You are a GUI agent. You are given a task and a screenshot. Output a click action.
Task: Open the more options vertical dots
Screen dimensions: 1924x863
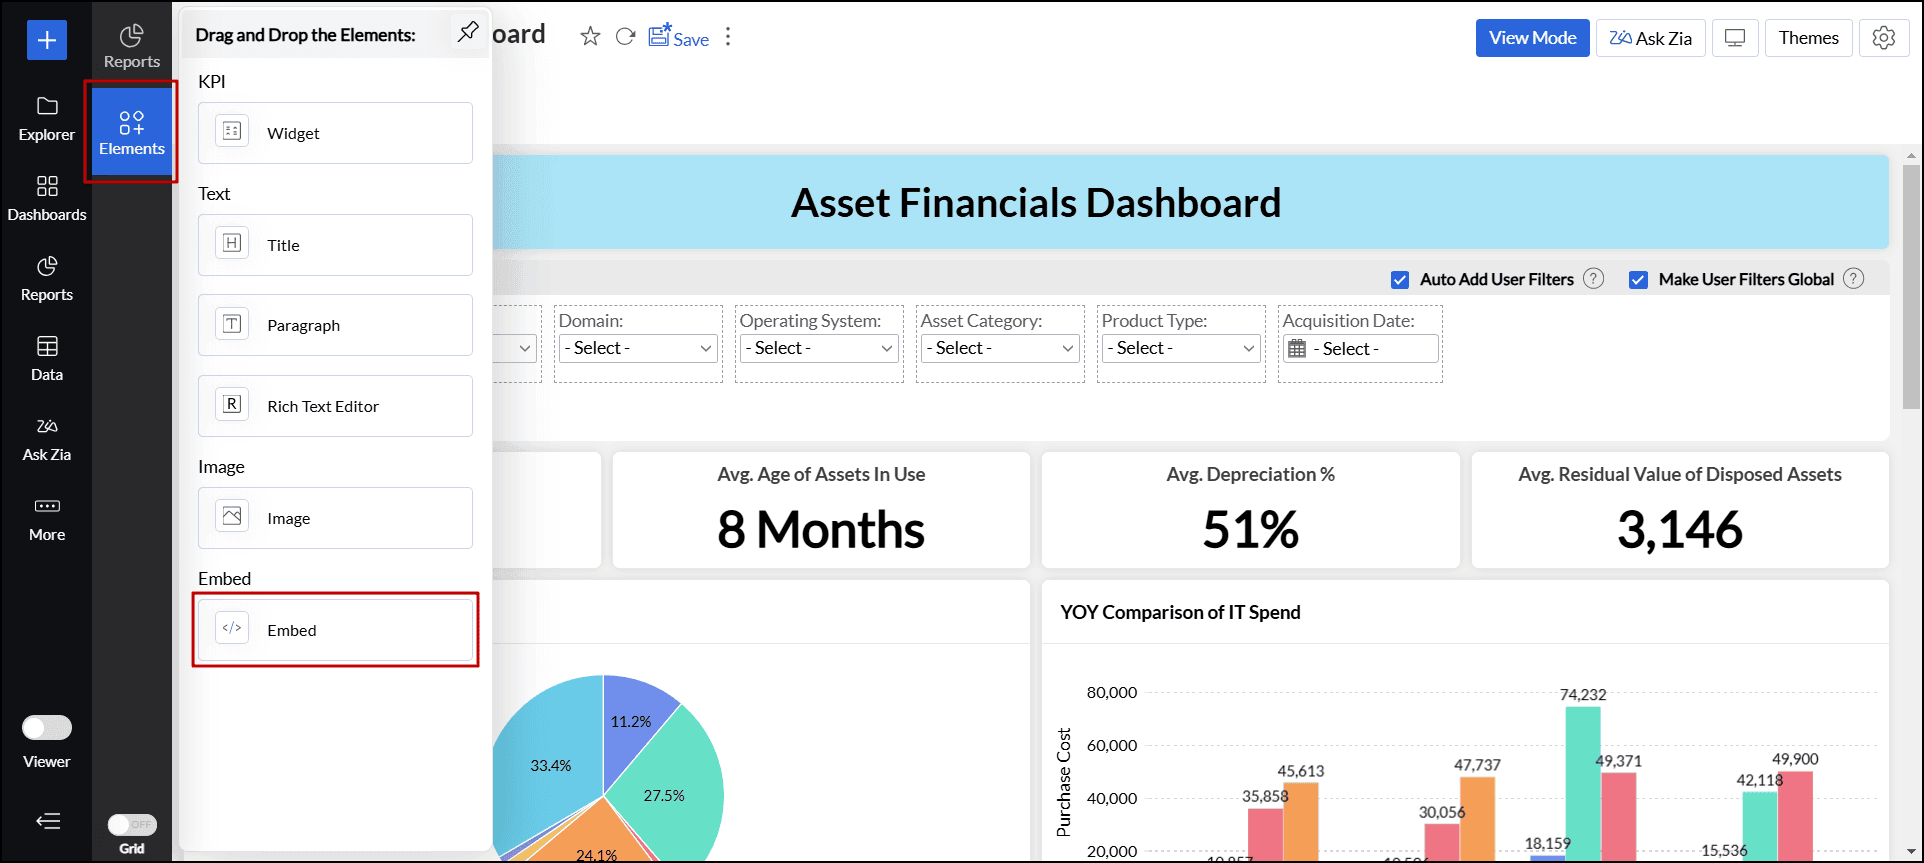coord(728,37)
